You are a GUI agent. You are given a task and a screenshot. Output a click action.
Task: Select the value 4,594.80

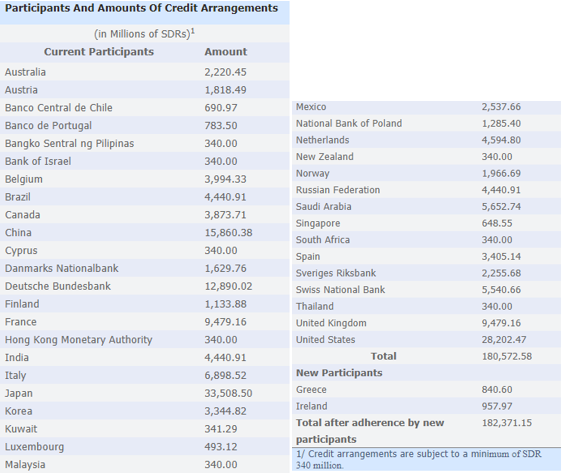click(x=501, y=140)
